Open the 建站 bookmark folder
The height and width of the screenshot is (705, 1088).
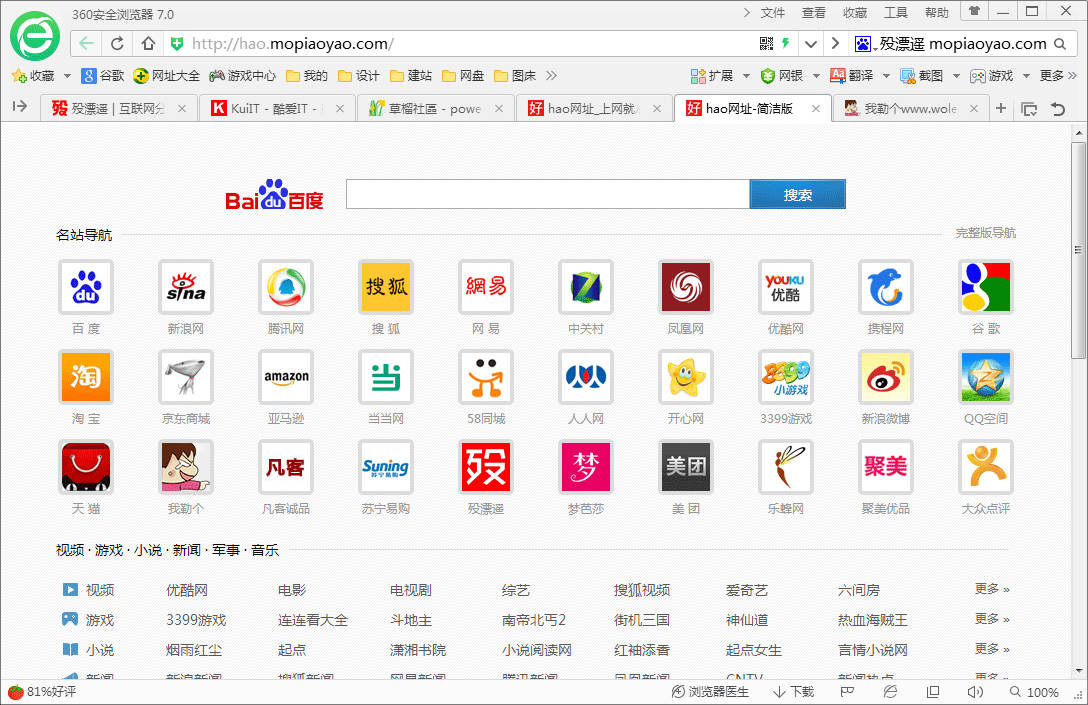(x=411, y=76)
